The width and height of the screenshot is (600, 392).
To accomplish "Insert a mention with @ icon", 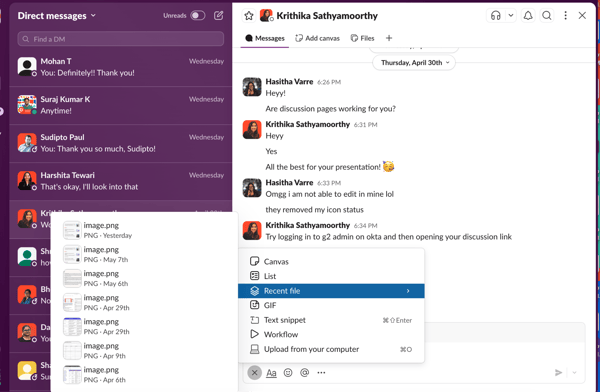I will pyautogui.click(x=305, y=372).
